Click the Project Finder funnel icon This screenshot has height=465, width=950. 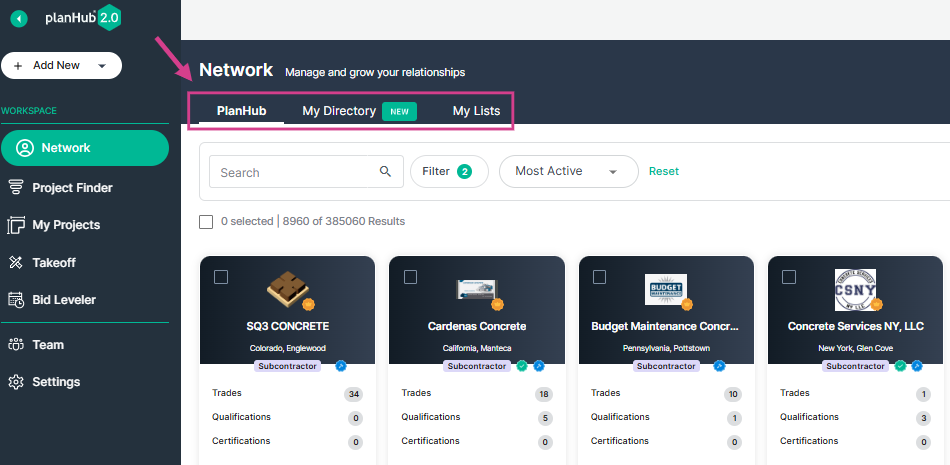pyautogui.click(x=15, y=188)
